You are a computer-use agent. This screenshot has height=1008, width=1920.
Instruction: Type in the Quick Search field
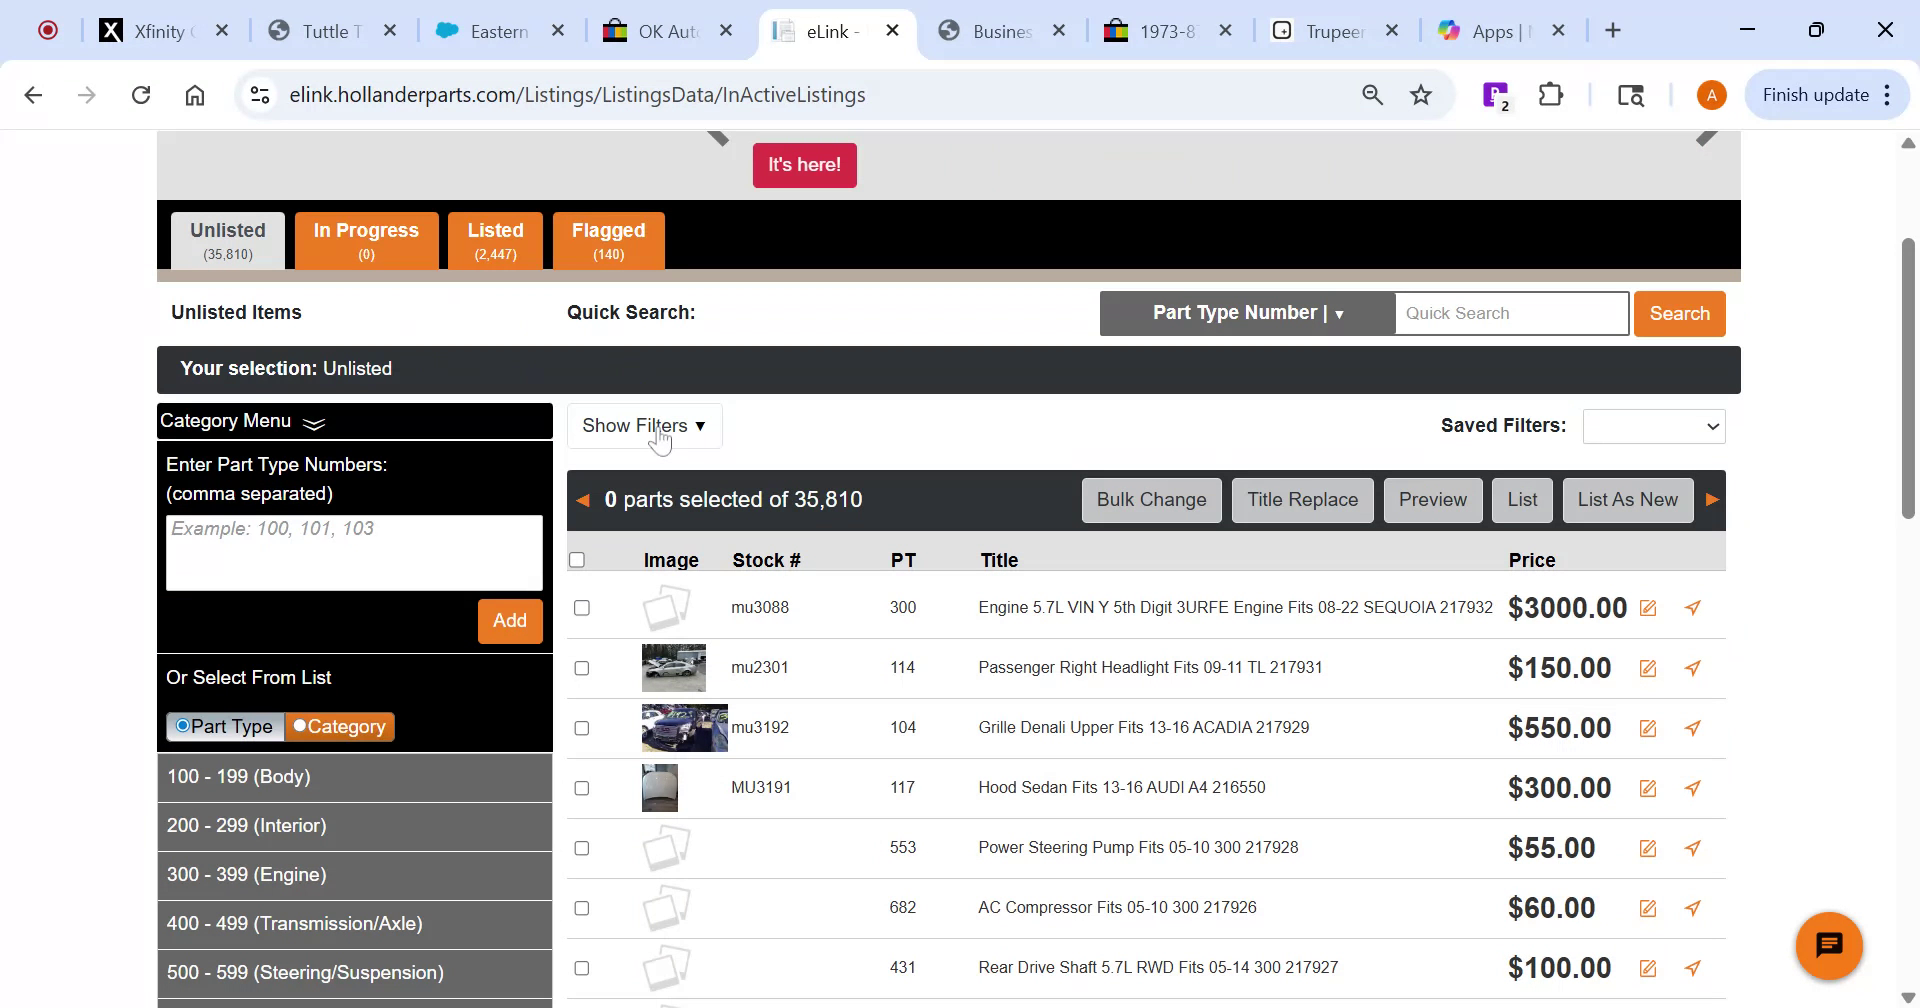(1510, 313)
